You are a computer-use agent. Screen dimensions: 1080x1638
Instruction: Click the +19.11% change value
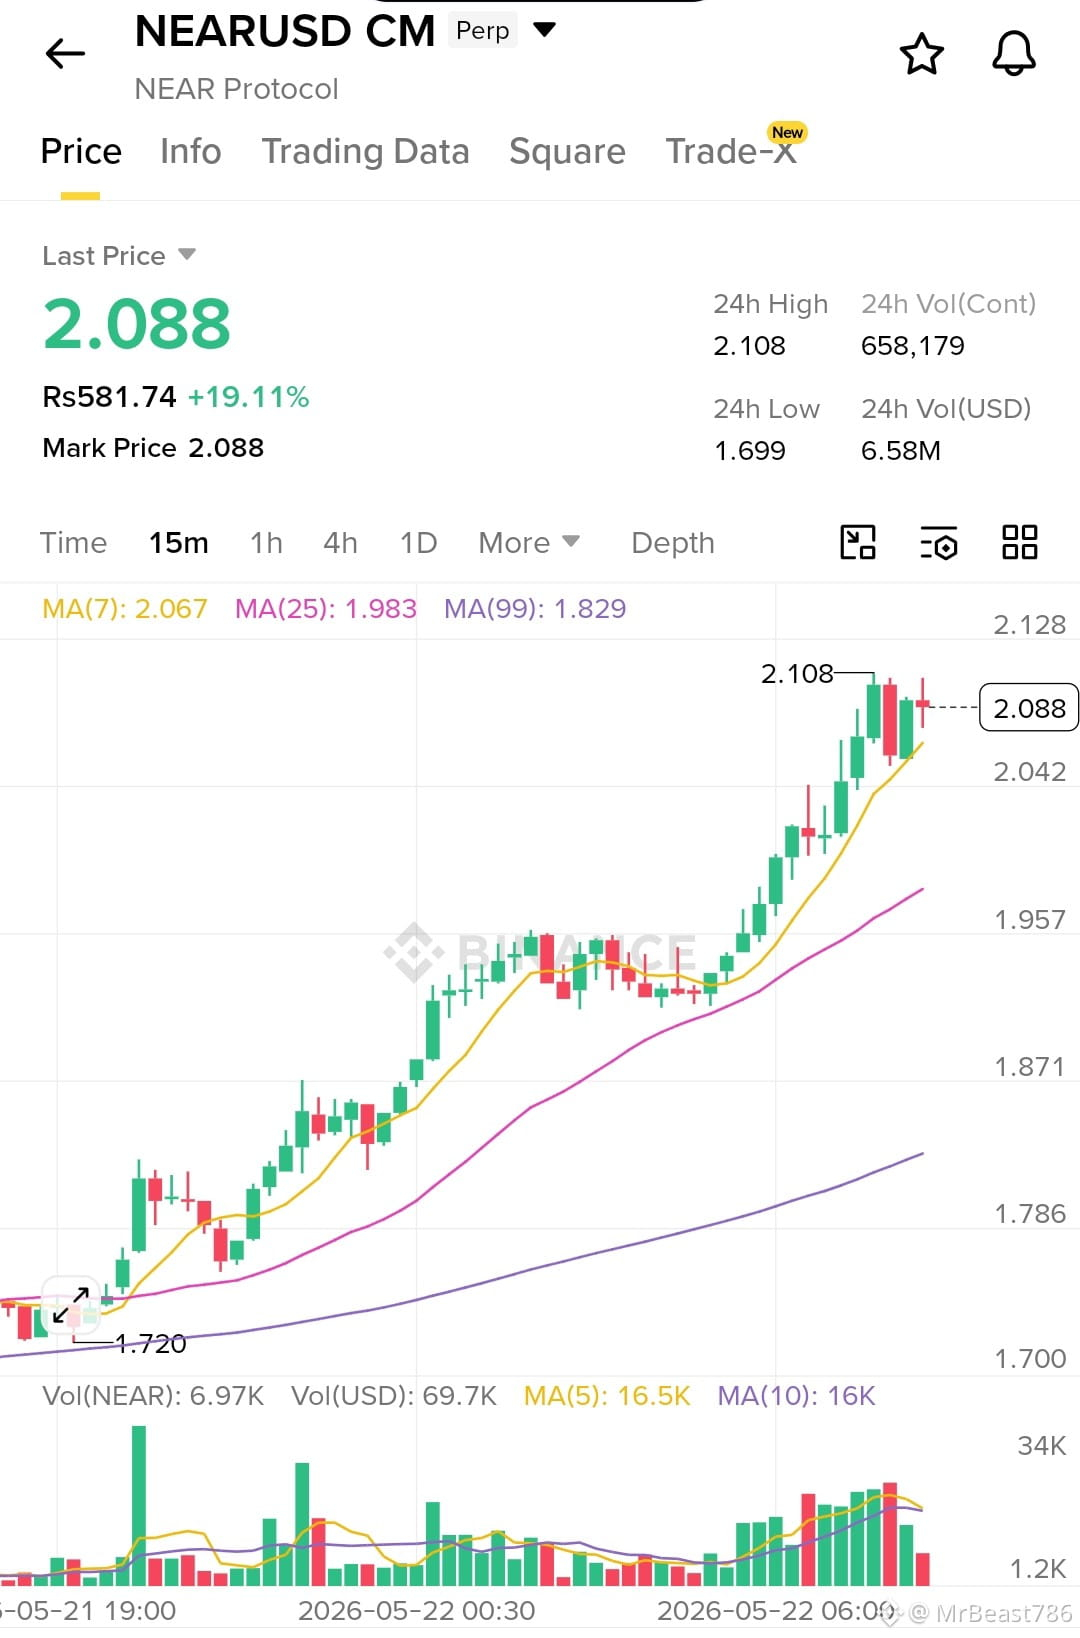248,397
